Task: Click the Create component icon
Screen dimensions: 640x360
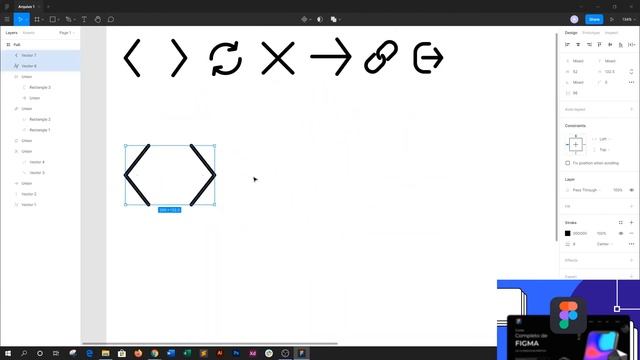Action: tap(304, 19)
